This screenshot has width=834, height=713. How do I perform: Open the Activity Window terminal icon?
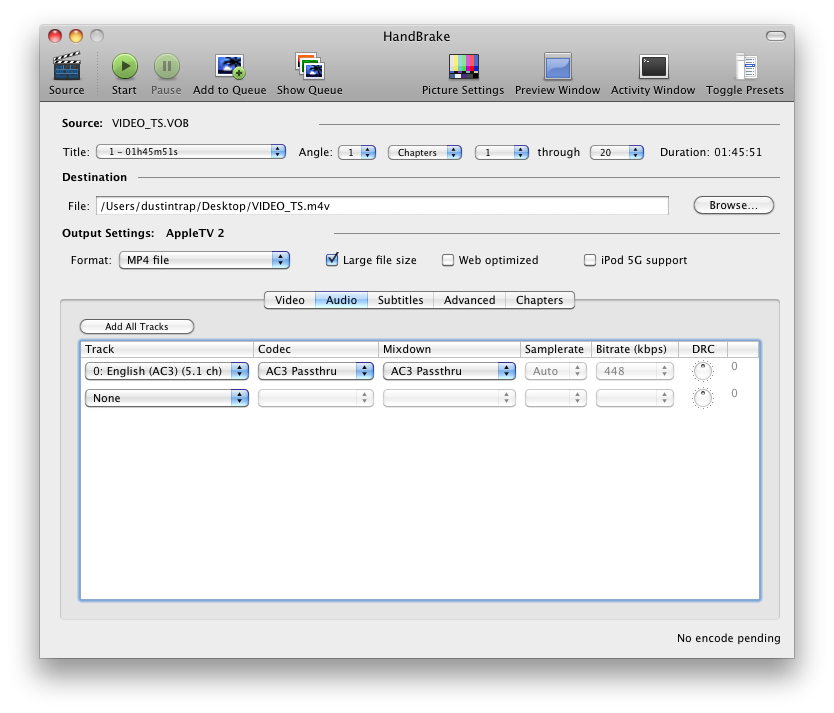[x=653, y=66]
